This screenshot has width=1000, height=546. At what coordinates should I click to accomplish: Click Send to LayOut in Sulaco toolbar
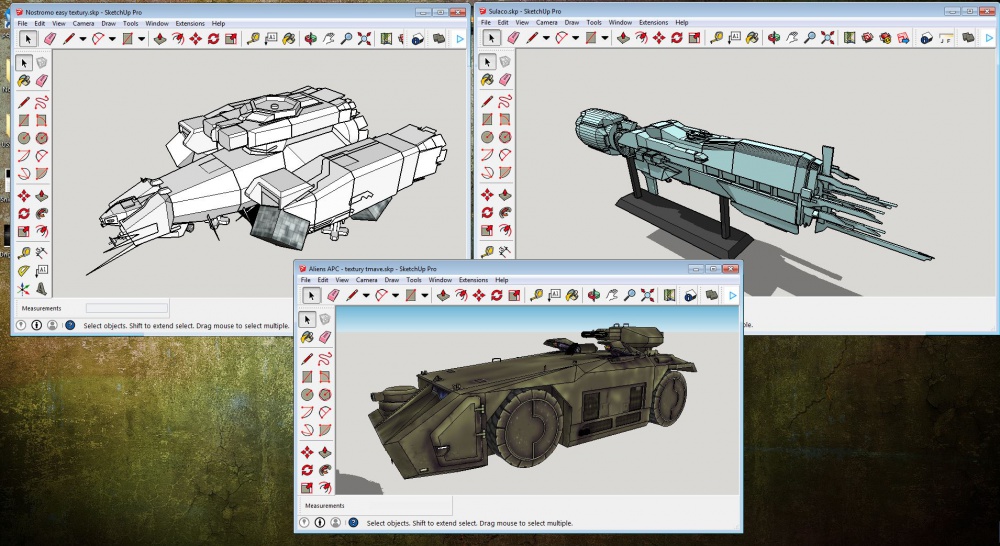[903, 38]
